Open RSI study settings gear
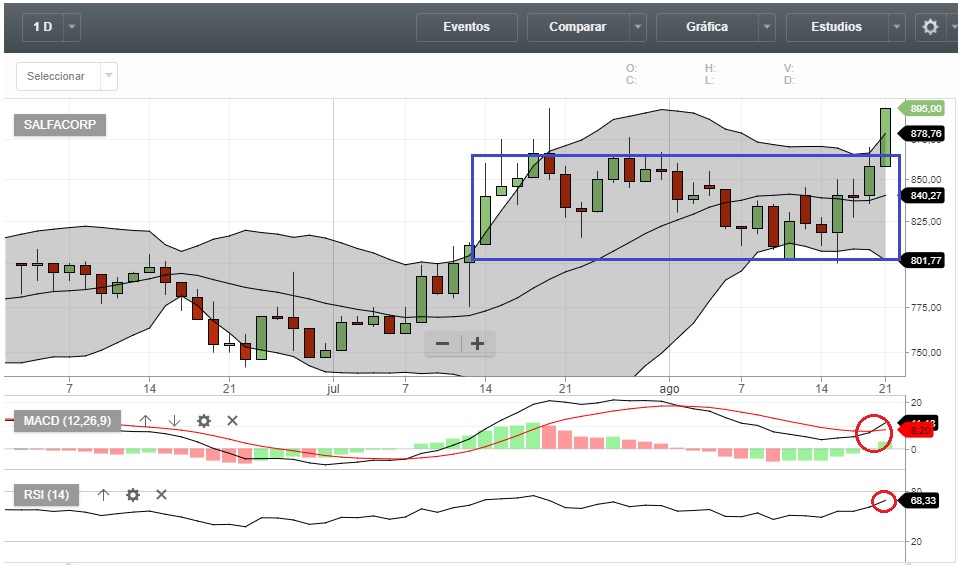This screenshot has width=958, height=565. coord(133,495)
